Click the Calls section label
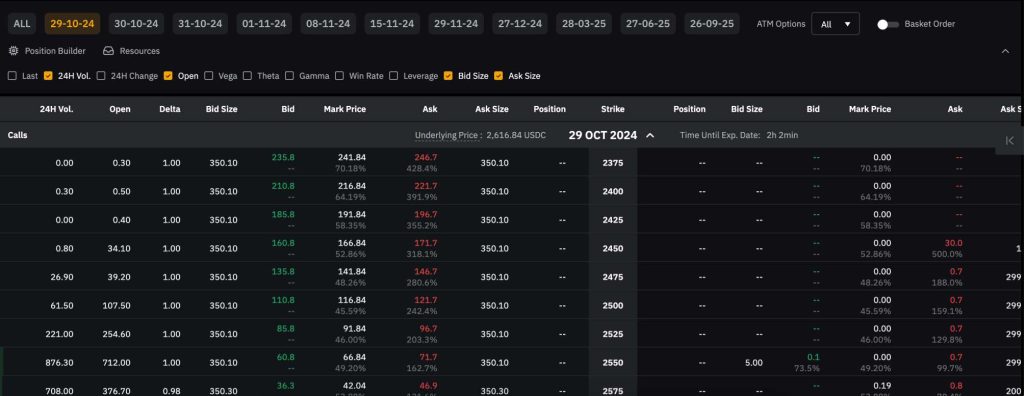 click(x=18, y=135)
